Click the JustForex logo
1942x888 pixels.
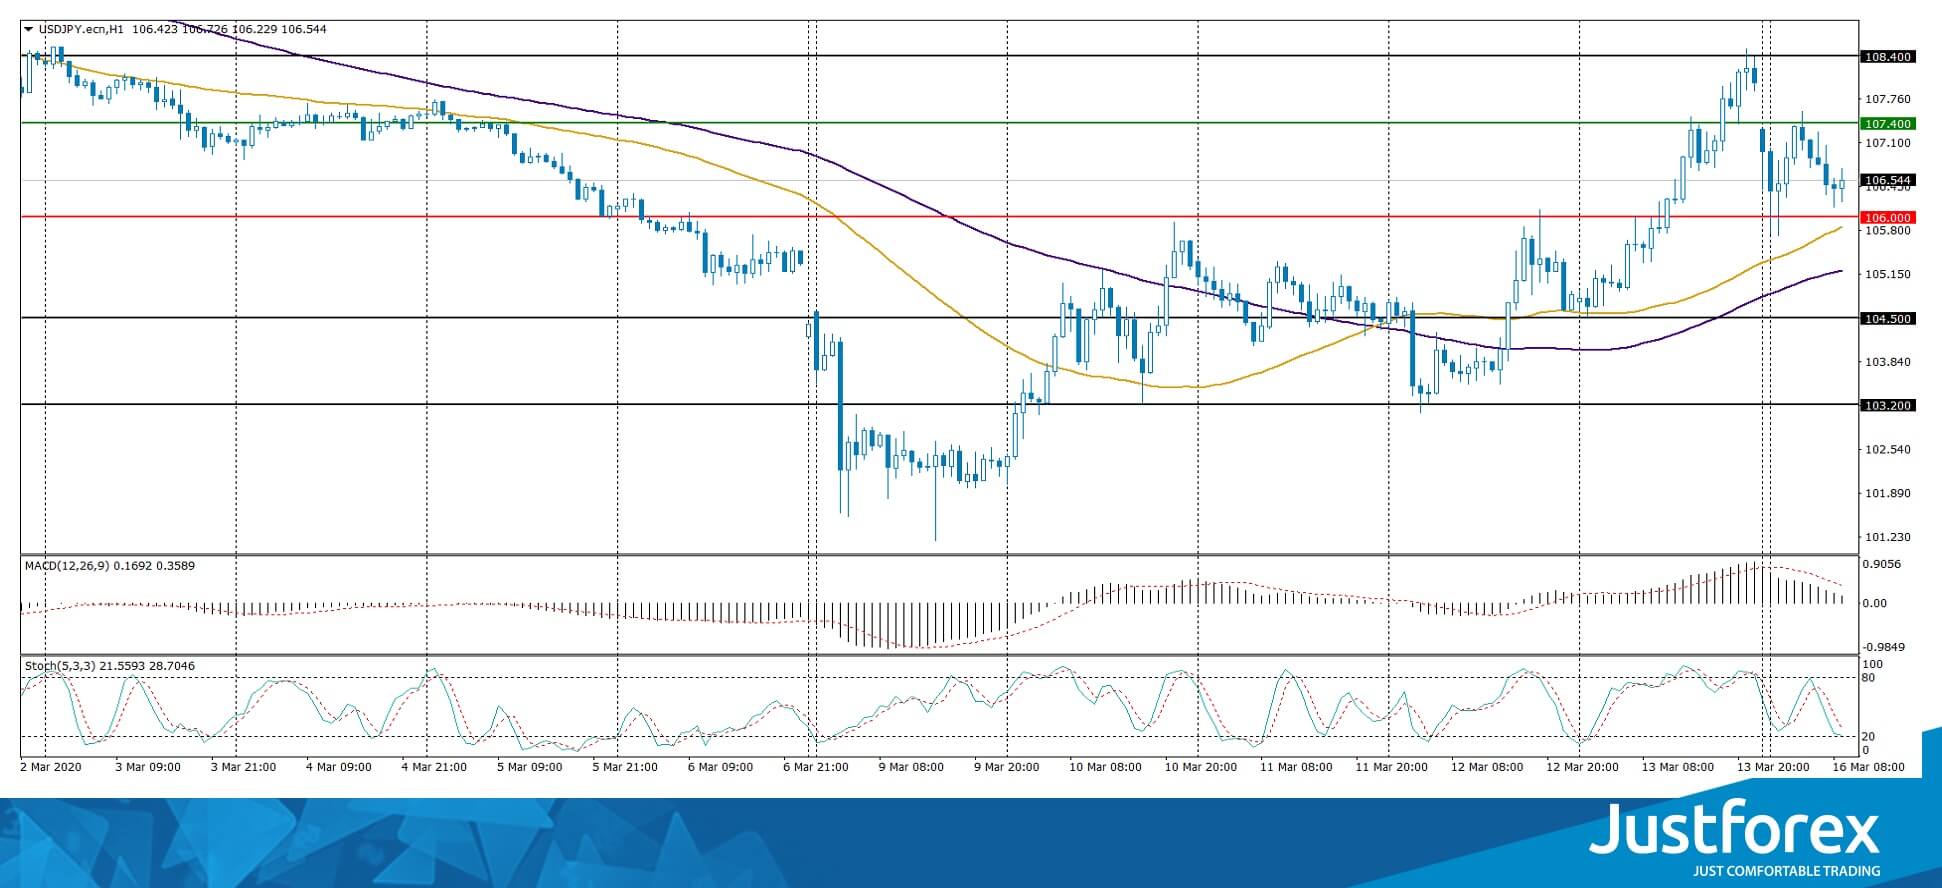click(1735, 829)
